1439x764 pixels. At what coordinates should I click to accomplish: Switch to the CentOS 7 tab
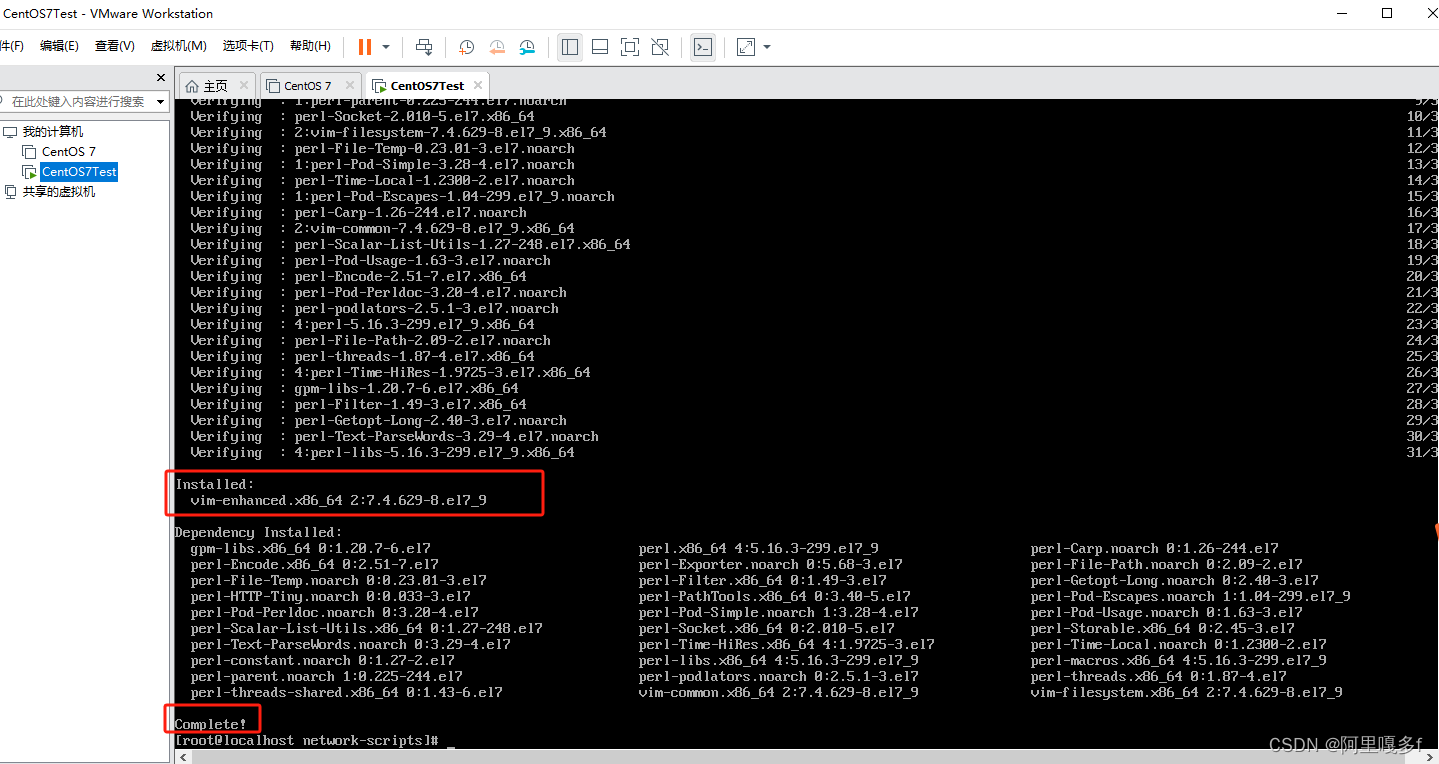(308, 85)
